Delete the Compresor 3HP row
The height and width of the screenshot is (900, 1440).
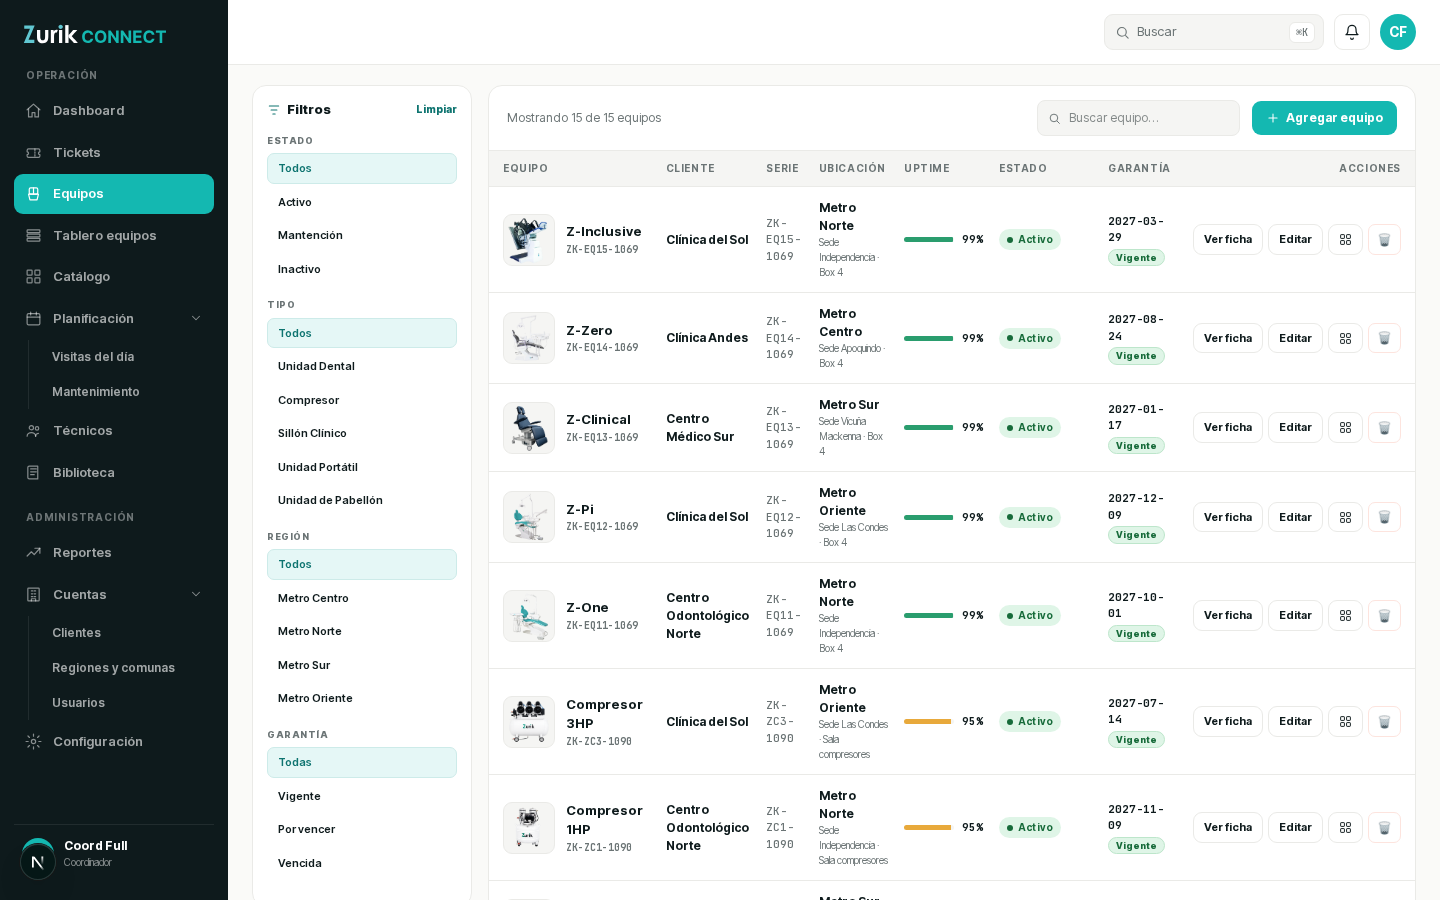[1384, 722]
